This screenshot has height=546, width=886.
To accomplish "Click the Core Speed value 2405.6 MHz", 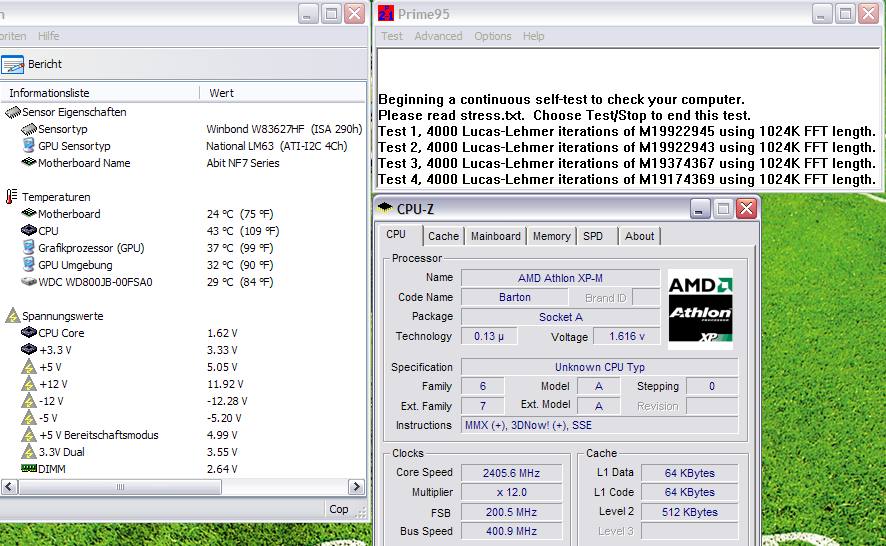I will 511,473.
